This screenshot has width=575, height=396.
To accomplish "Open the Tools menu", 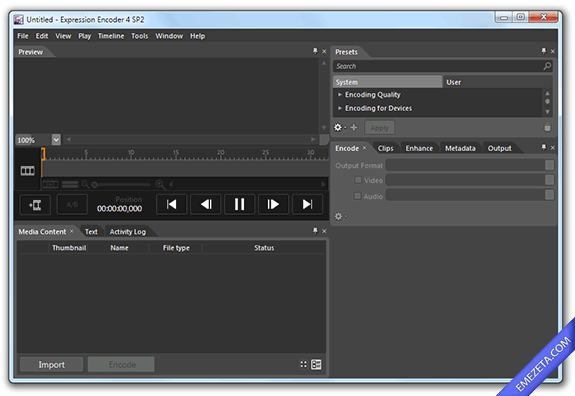I will (x=140, y=36).
